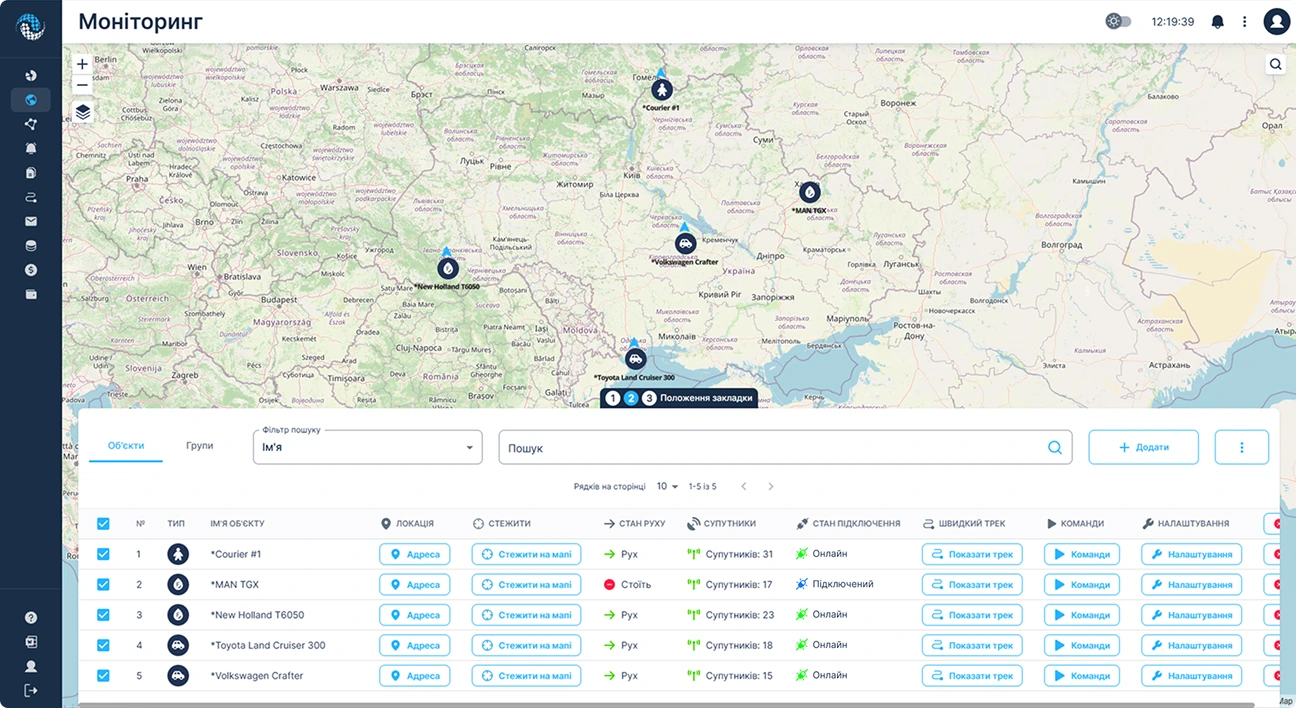Image resolution: width=1296 pixels, height=708 pixels.
Task: Expand rows per page dropdown
Action: tap(667, 486)
